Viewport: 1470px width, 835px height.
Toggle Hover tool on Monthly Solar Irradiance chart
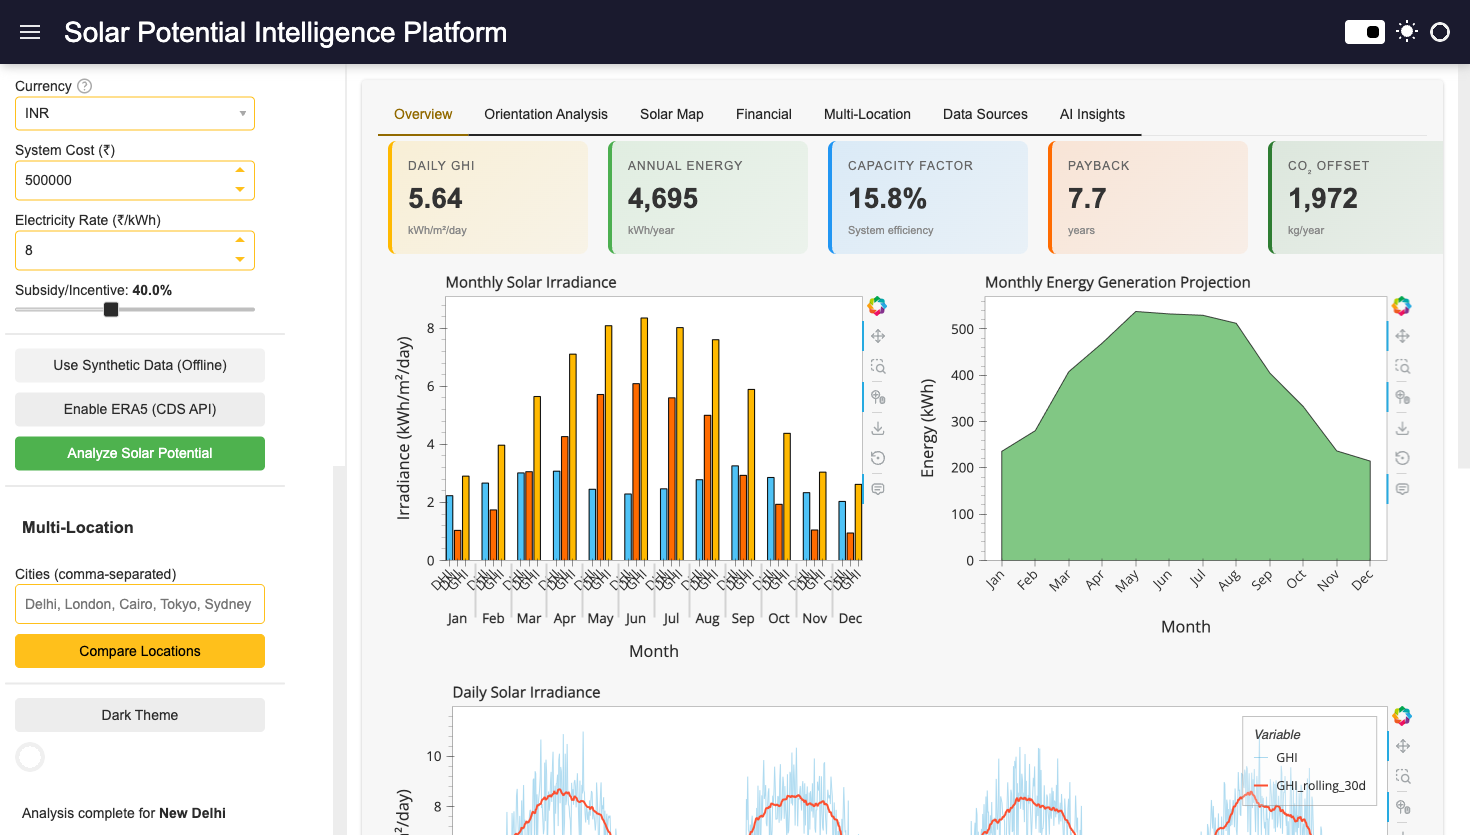coord(877,489)
